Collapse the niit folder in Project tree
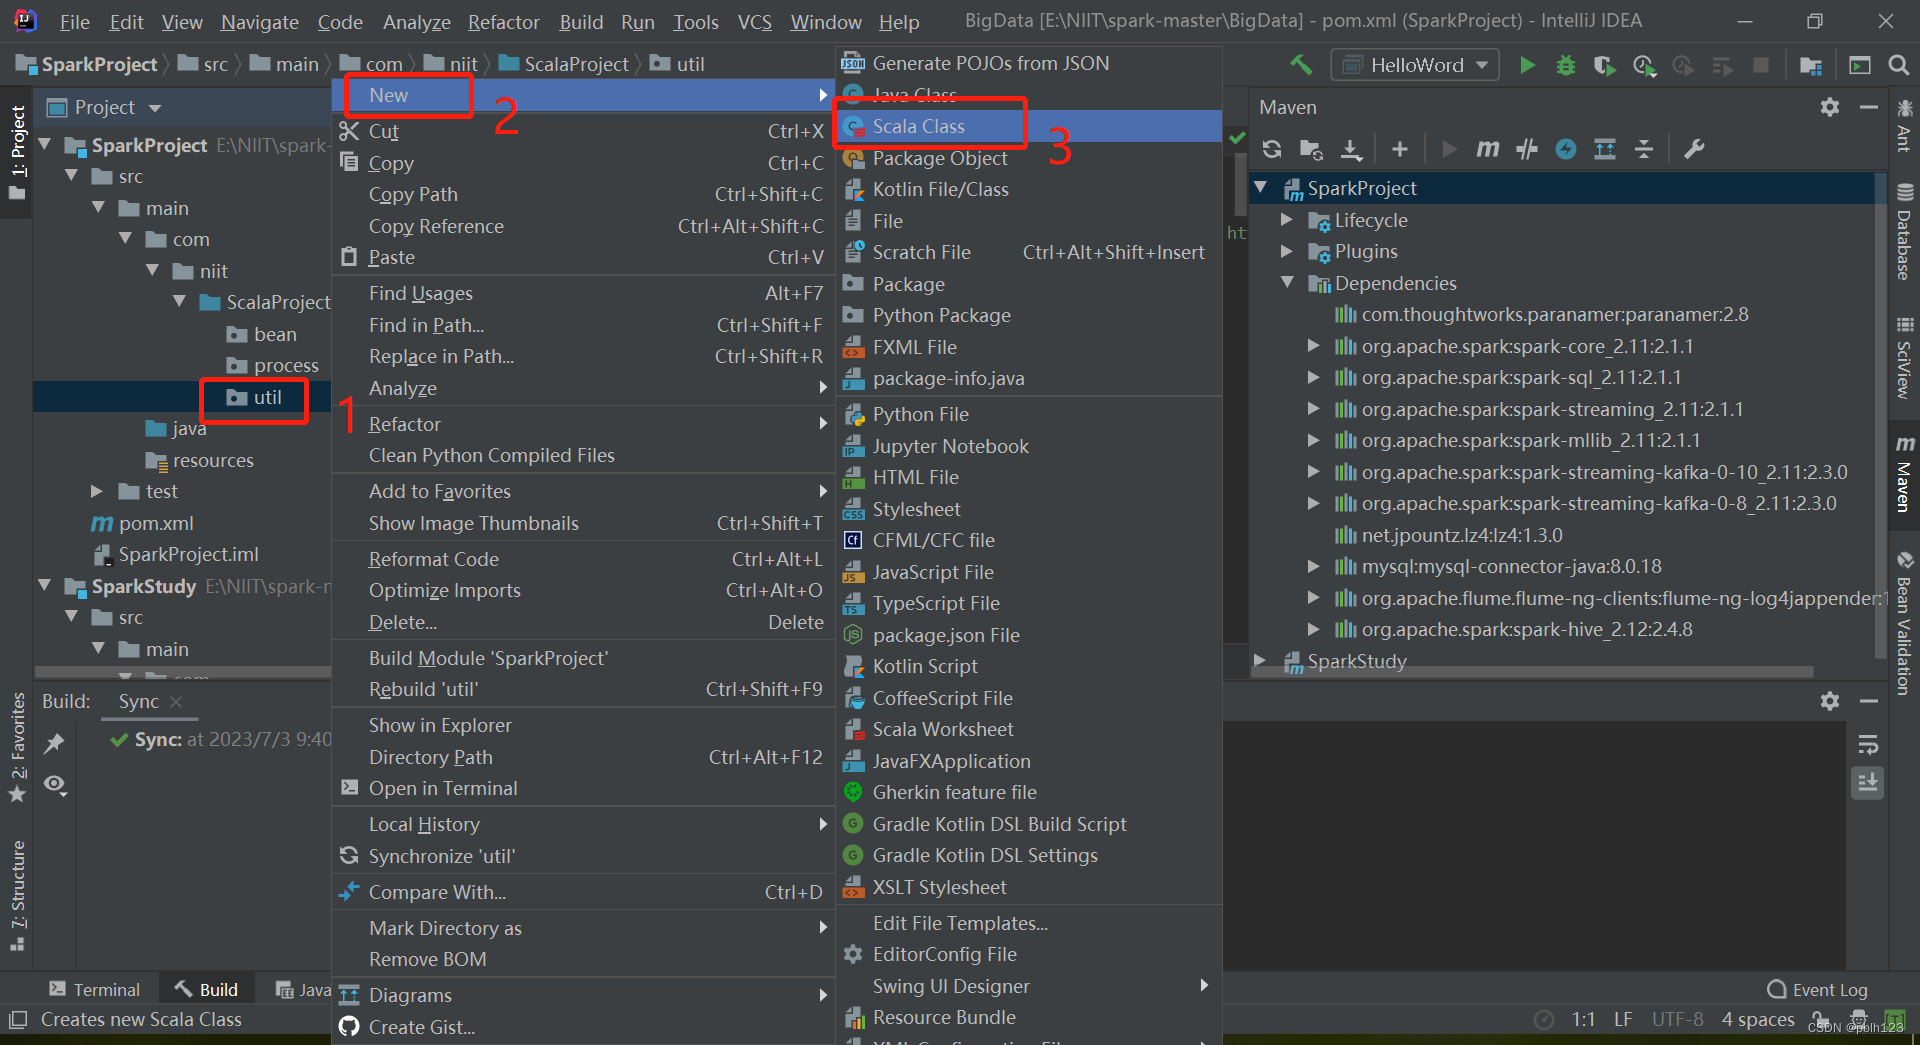 pos(153,271)
